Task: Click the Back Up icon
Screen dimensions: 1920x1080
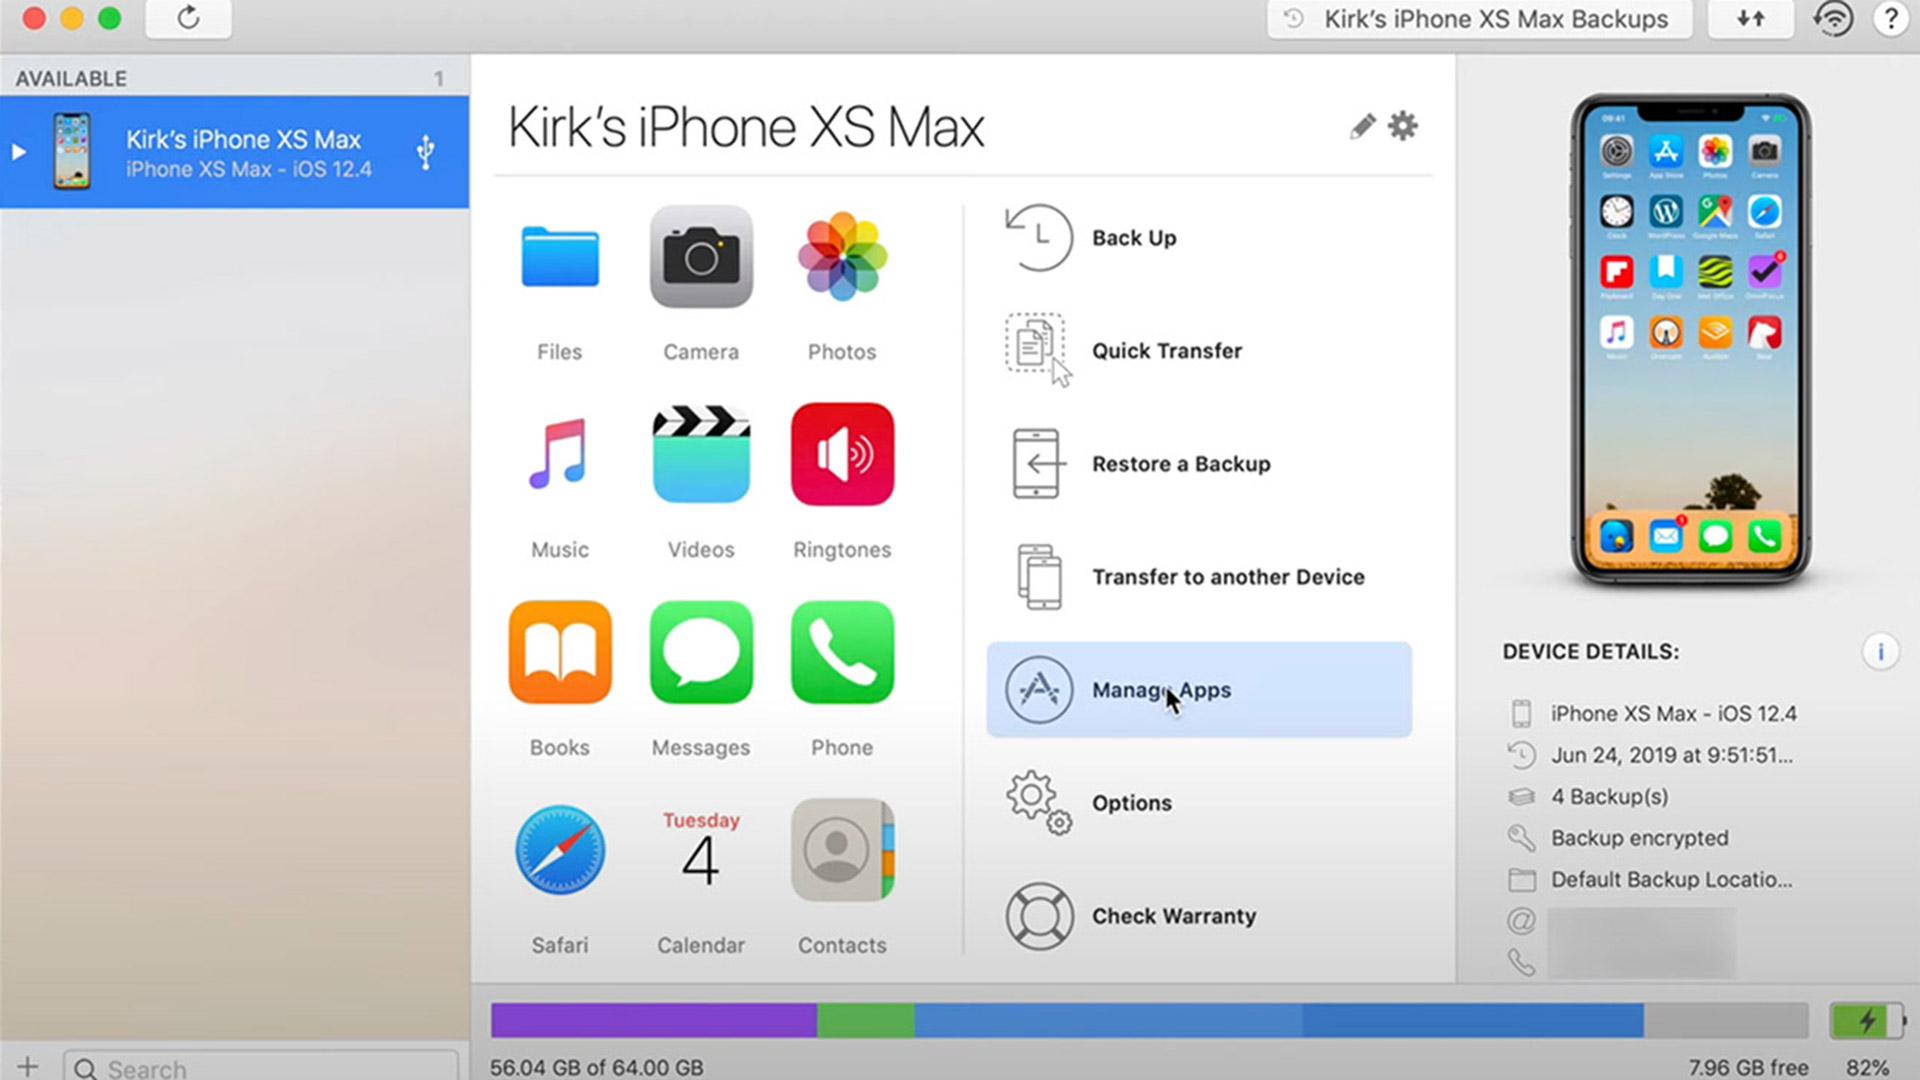Action: (x=1039, y=237)
